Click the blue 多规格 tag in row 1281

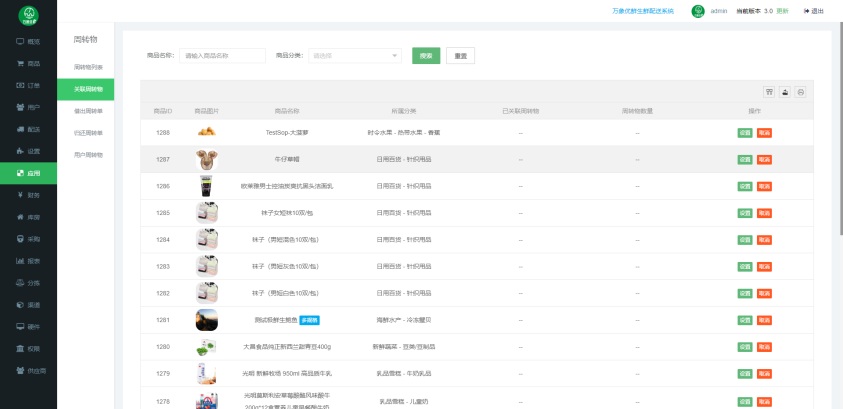click(310, 320)
